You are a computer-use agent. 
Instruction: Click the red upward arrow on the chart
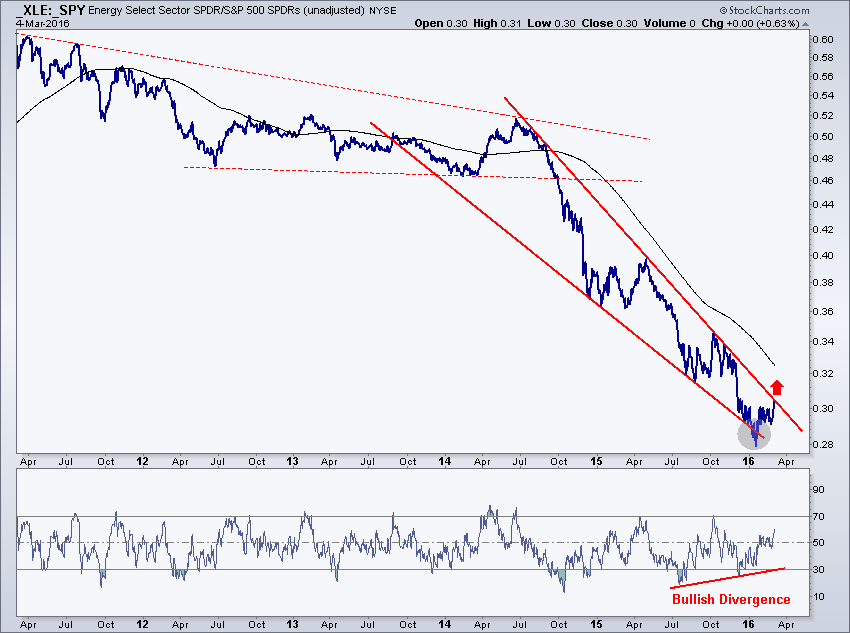[777, 387]
